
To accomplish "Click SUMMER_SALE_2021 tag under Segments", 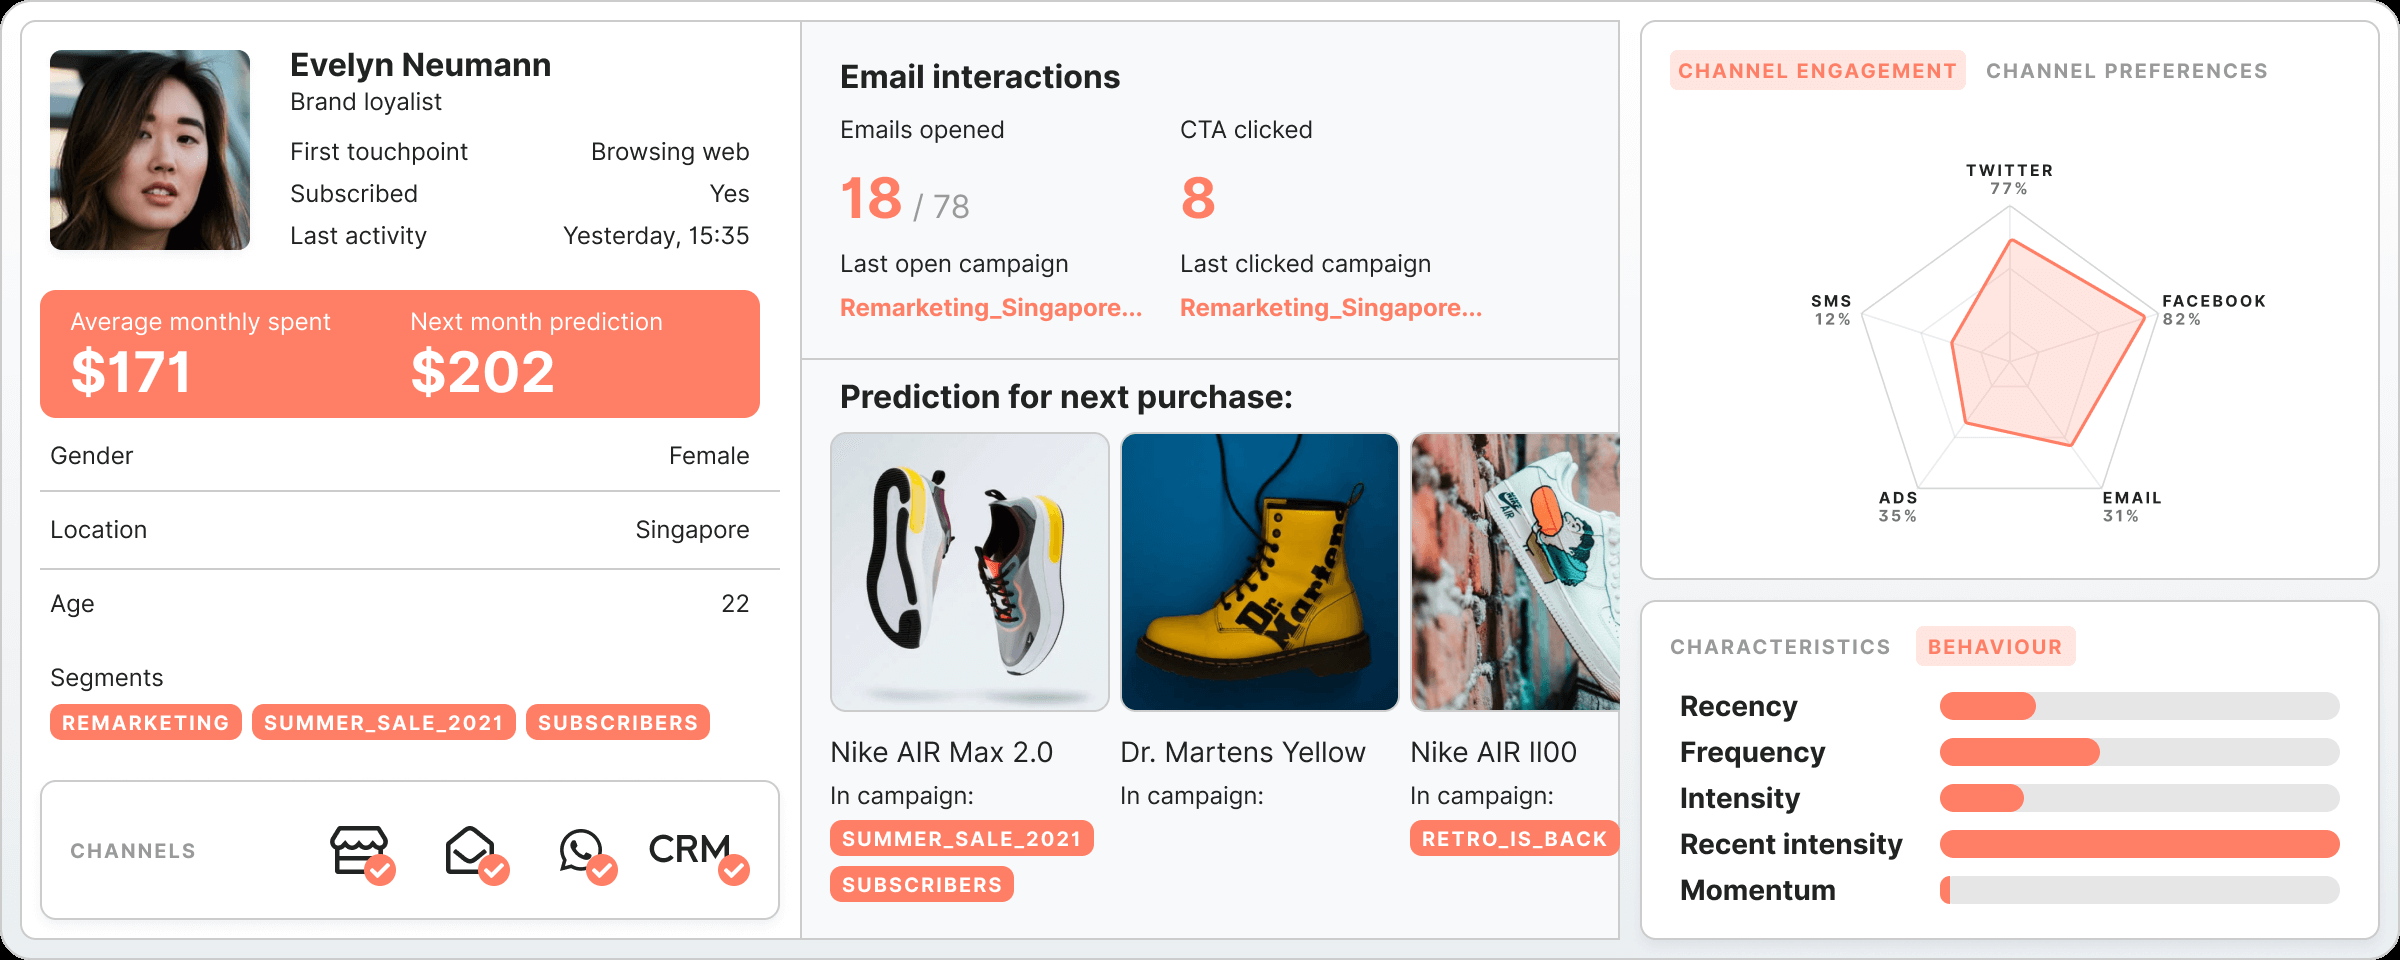I will [x=383, y=723].
